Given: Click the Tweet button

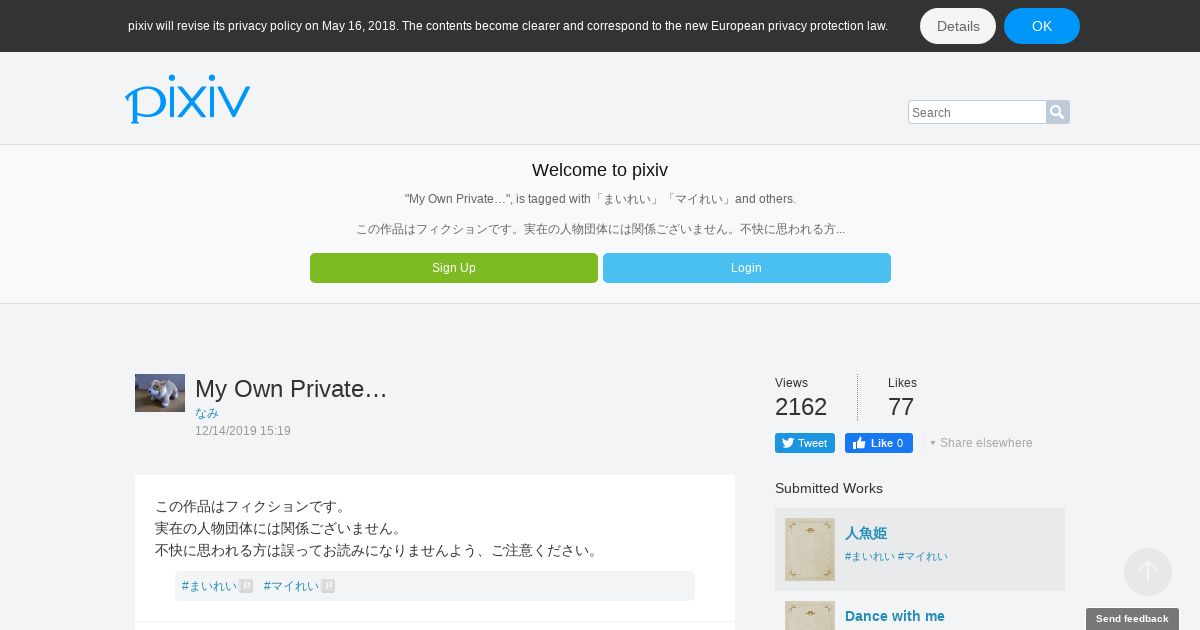Looking at the screenshot, I should point(805,443).
